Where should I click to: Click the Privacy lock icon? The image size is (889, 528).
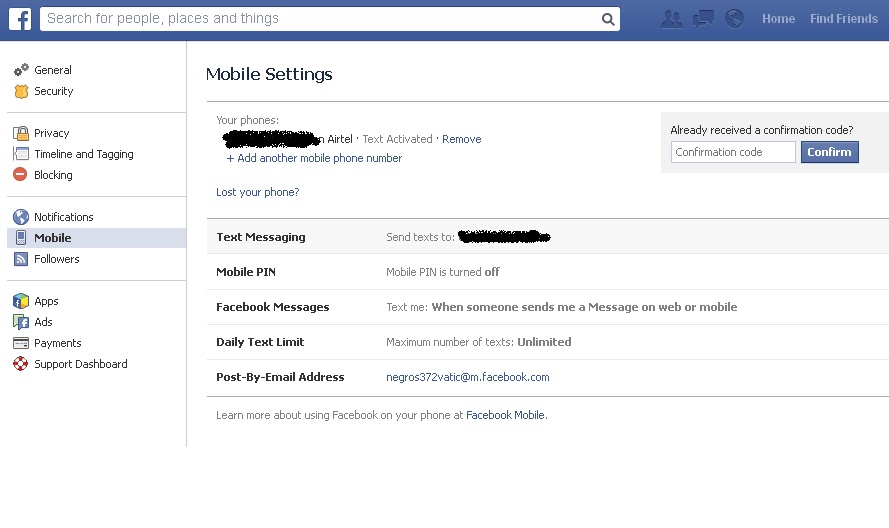21,133
